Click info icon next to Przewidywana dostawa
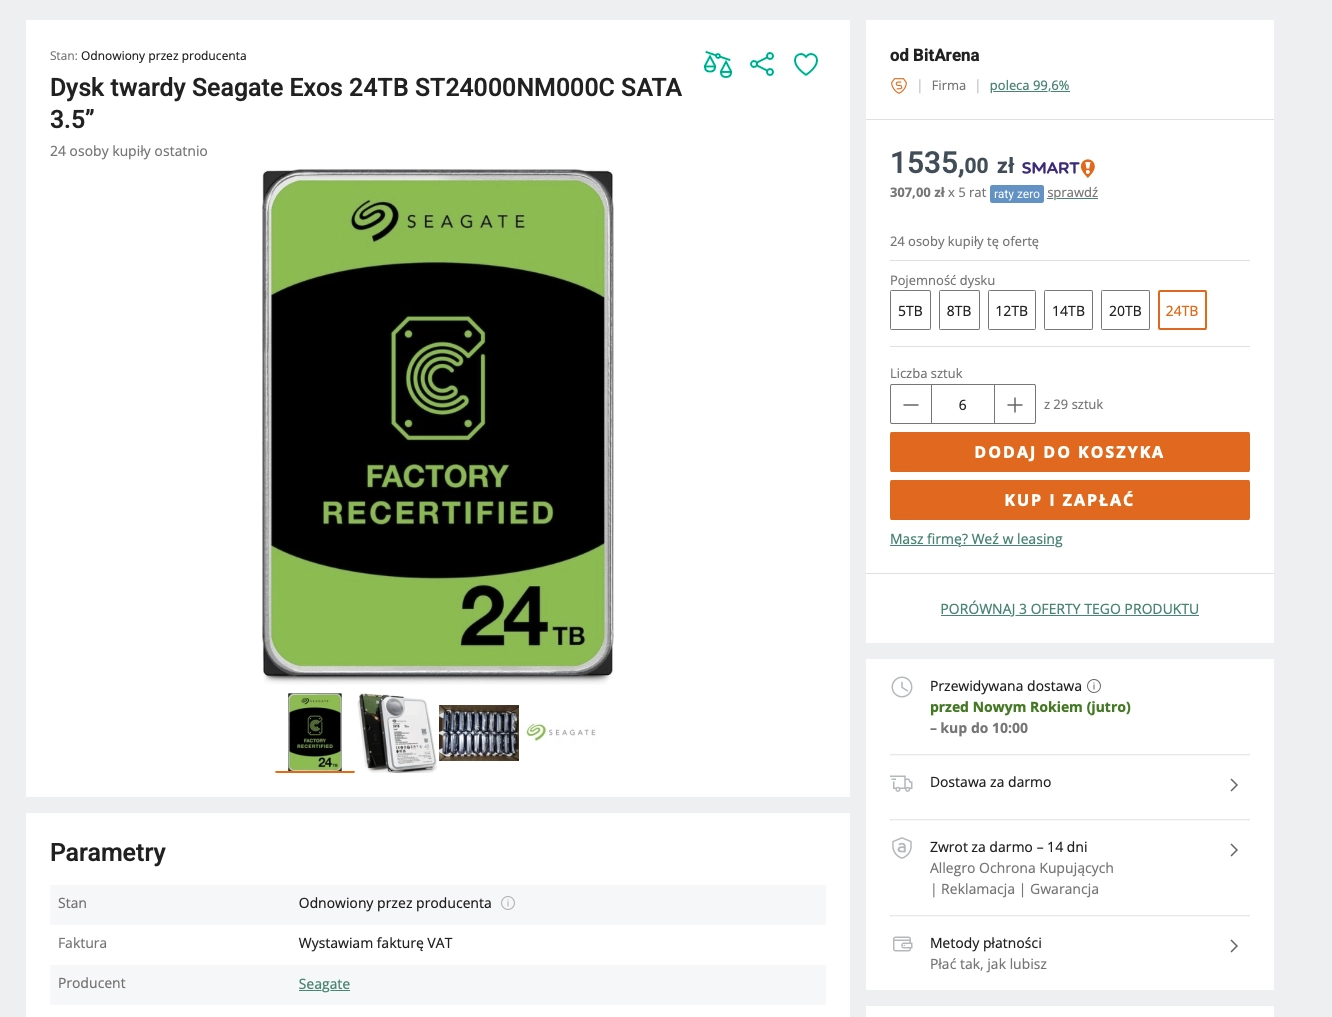Image resolution: width=1332 pixels, height=1017 pixels. pyautogui.click(x=1094, y=686)
